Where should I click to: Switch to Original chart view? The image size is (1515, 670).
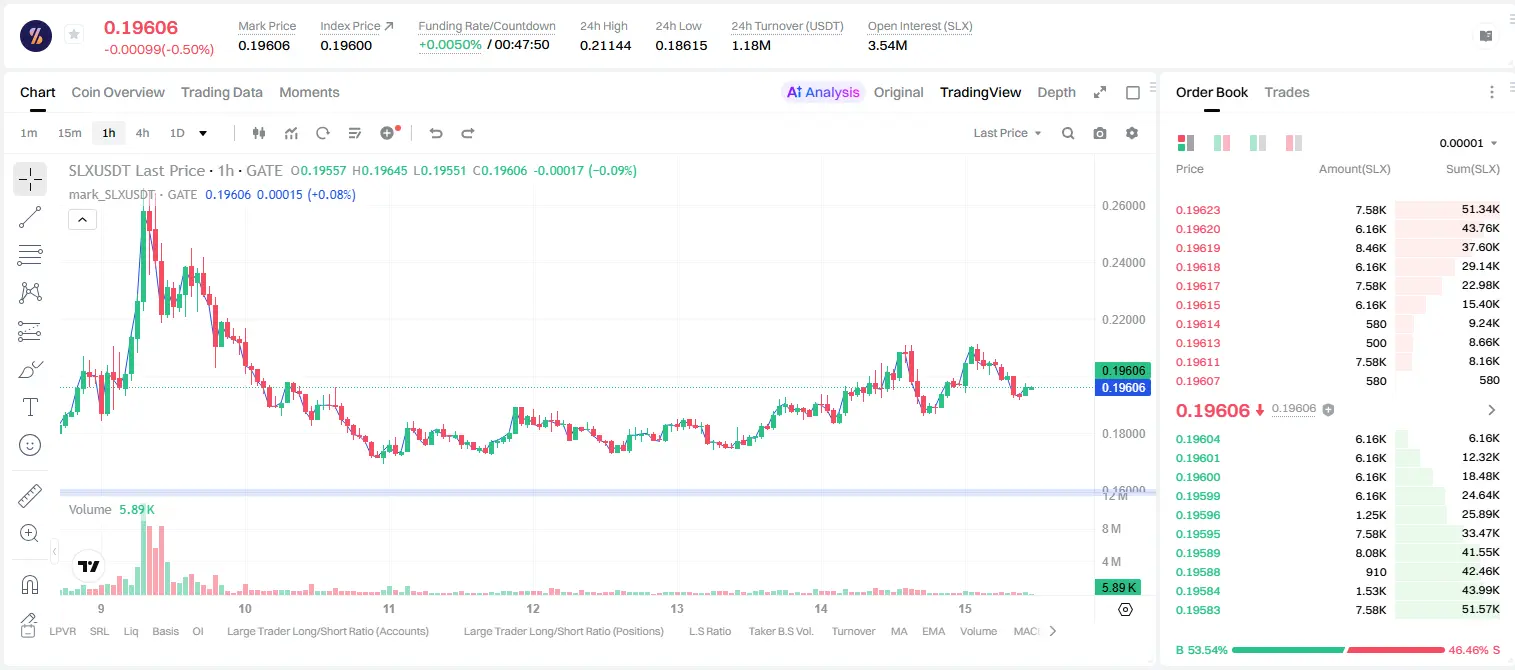point(899,92)
